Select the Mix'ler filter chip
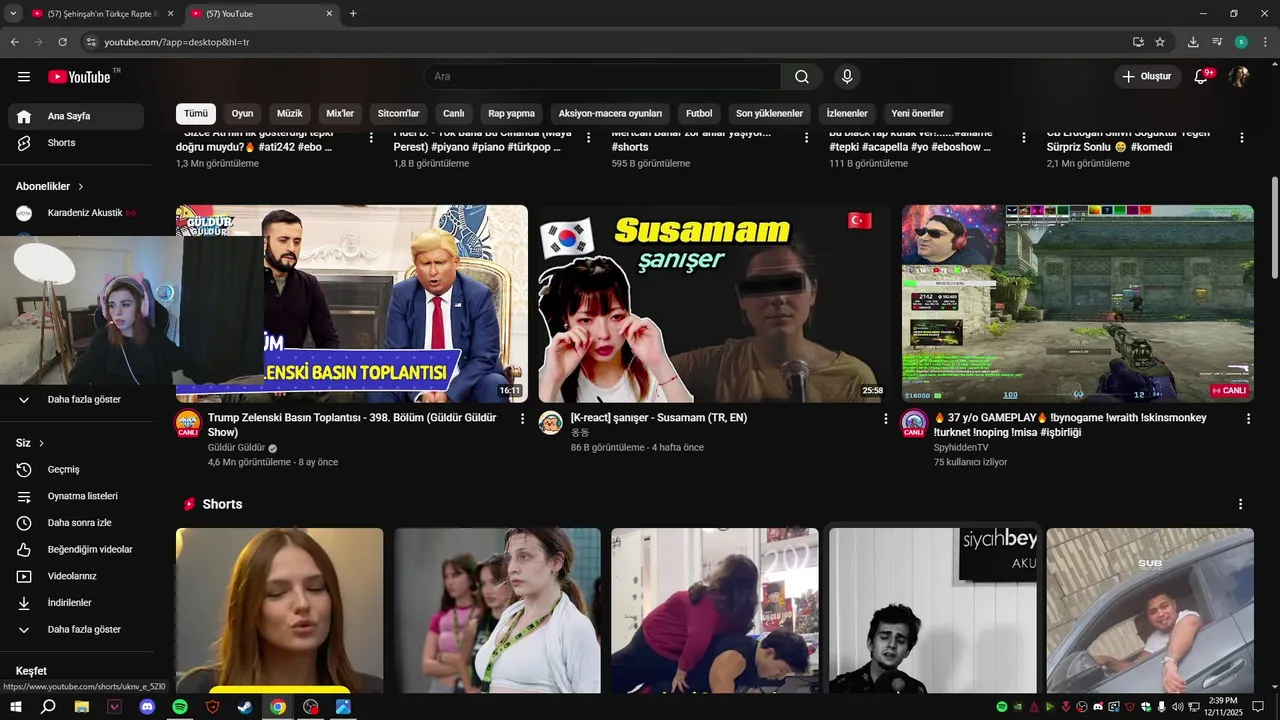This screenshot has height=720, width=1280. pos(340,114)
